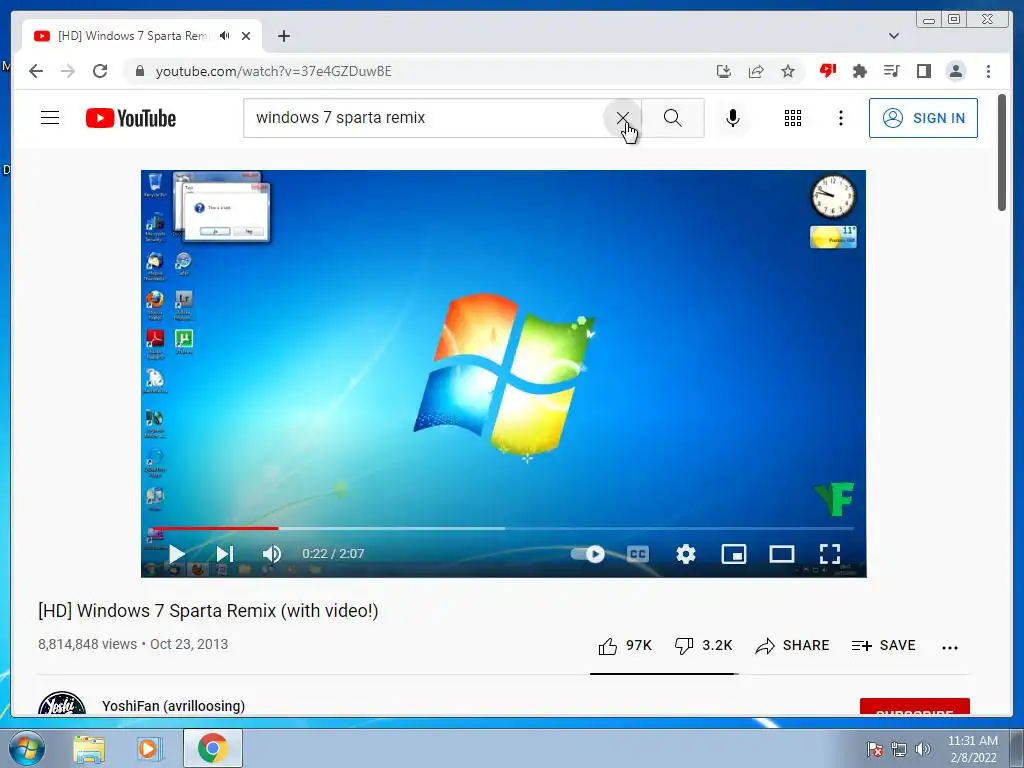Click the video title text
The image size is (1024, 768).
click(x=208, y=611)
